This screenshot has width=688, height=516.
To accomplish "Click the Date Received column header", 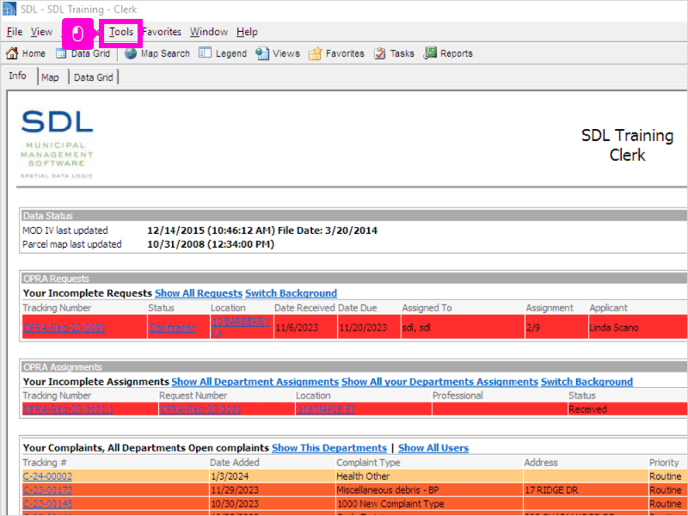I will [x=305, y=308].
